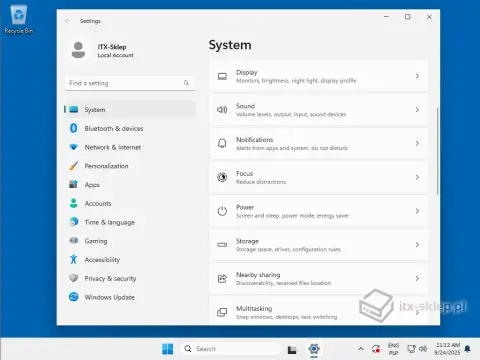Select System in the sidebar

click(x=130, y=109)
